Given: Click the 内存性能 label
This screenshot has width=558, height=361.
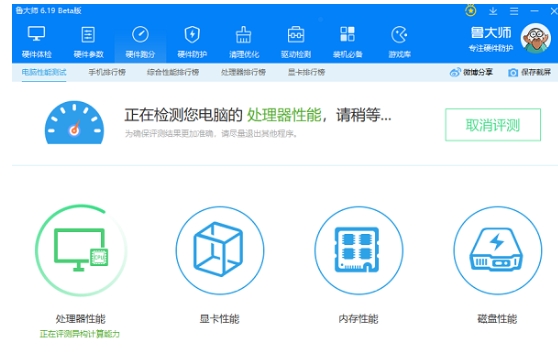Looking at the screenshot, I should pyautogui.click(x=358, y=319).
